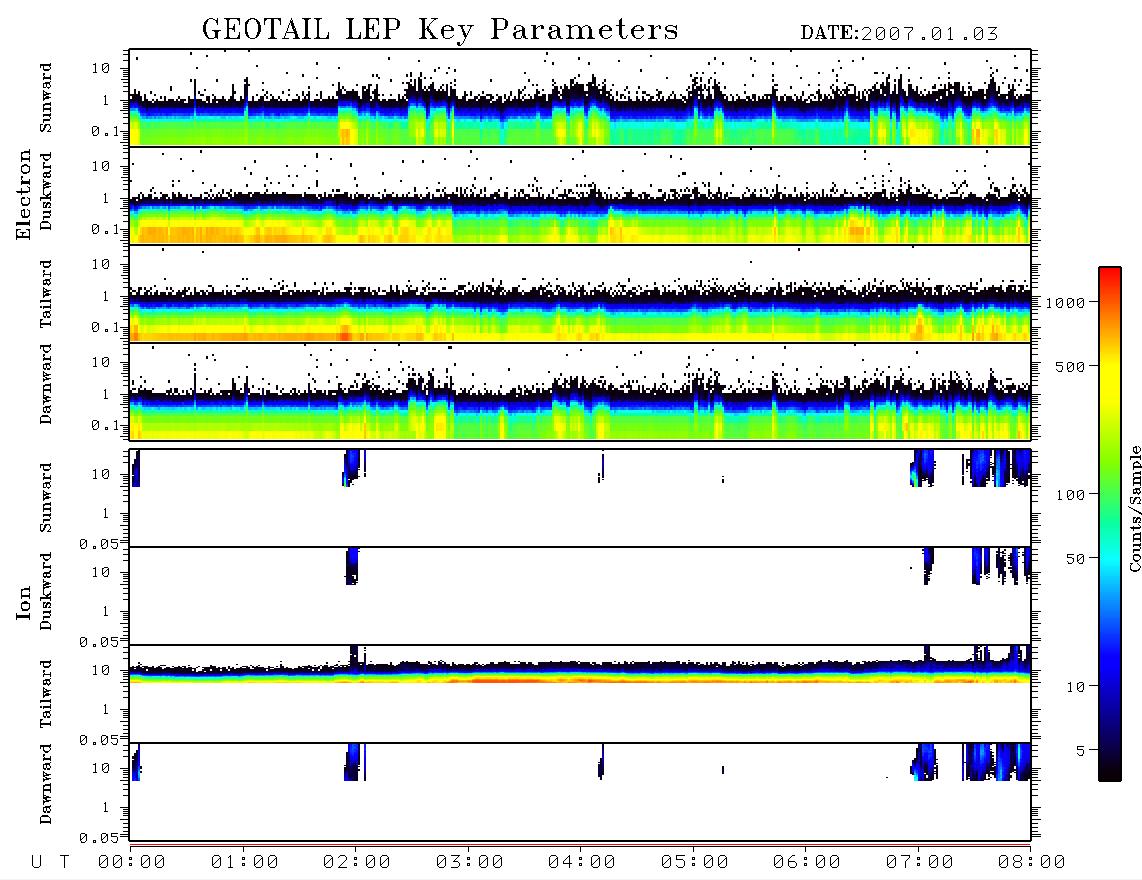
Task: Click the Ion Sunward burst near 02:00
Action: [x=353, y=468]
